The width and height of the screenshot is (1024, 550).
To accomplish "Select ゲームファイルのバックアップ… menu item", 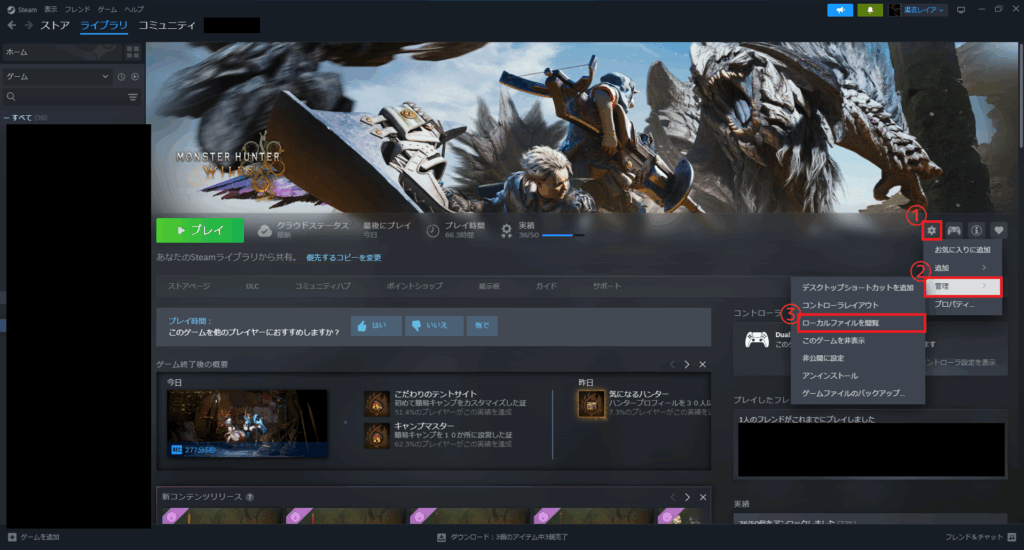I will click(857, 393).
